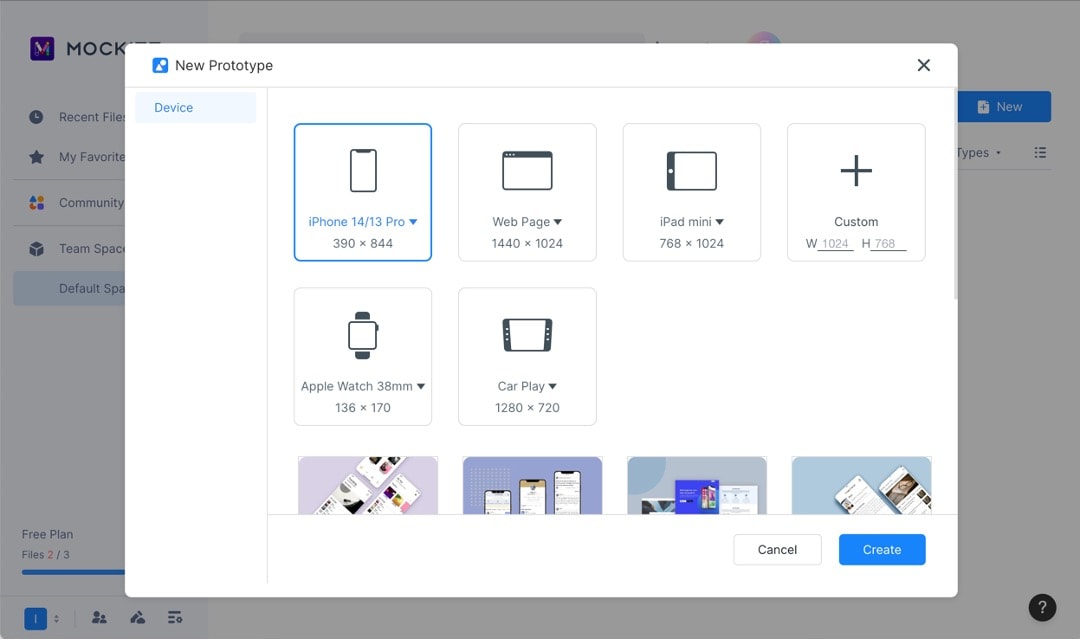Click the Files 2 / 3 counter
This screenshot has height=640, width=1080.
[45, 555]
